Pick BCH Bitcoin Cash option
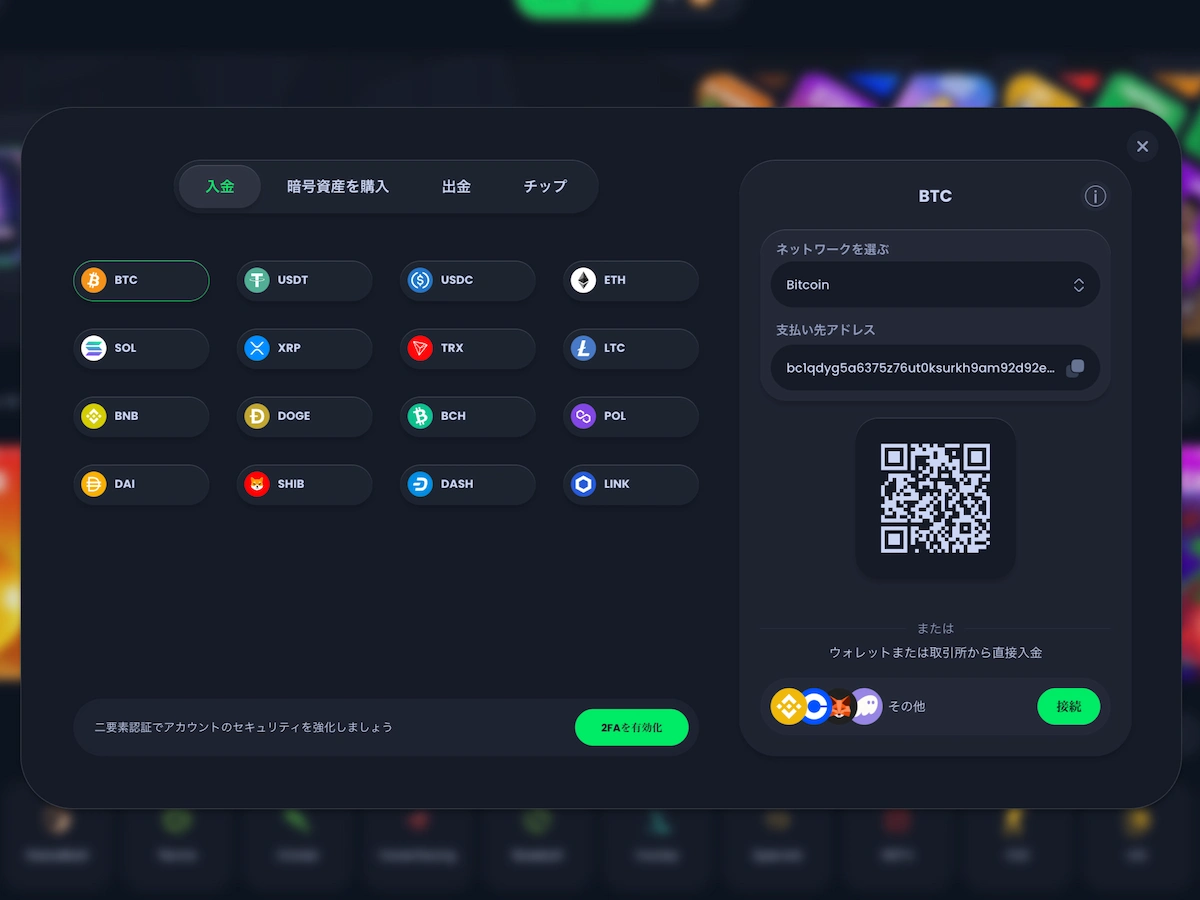This screenshot has height=900, width=1200. coord(467,417)
